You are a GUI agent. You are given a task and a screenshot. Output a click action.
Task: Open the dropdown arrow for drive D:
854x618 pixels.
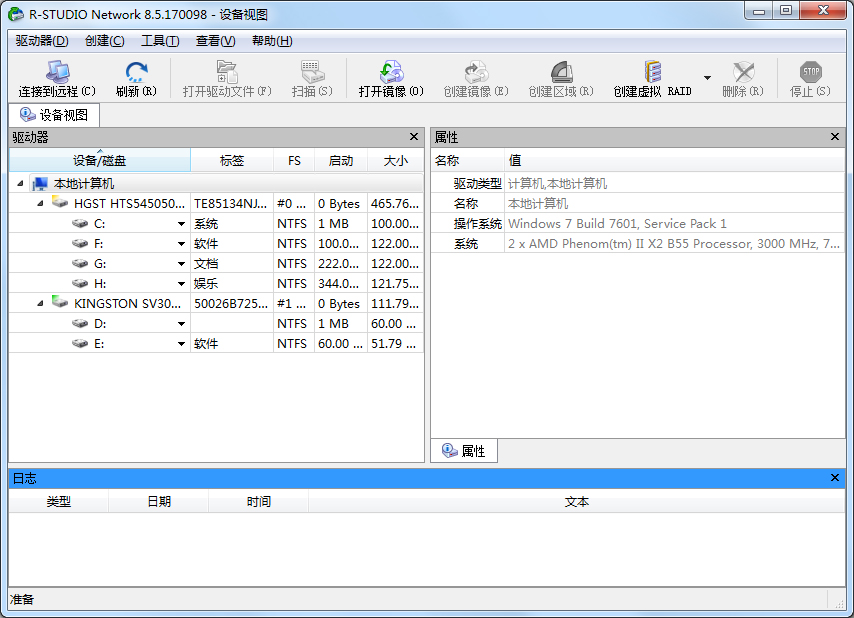coord(181,324)
